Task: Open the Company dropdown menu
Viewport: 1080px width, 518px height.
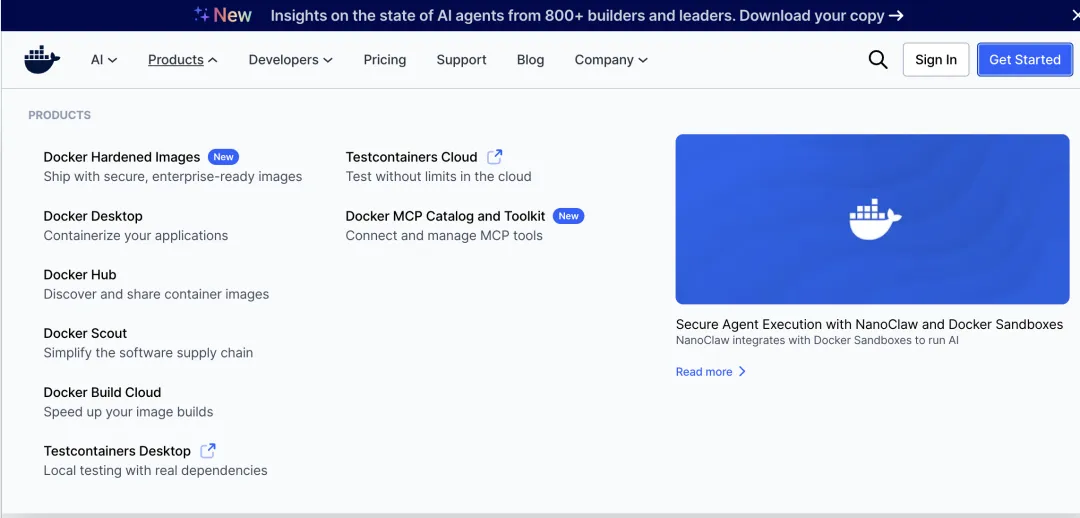Action: [x=610, y=60]
